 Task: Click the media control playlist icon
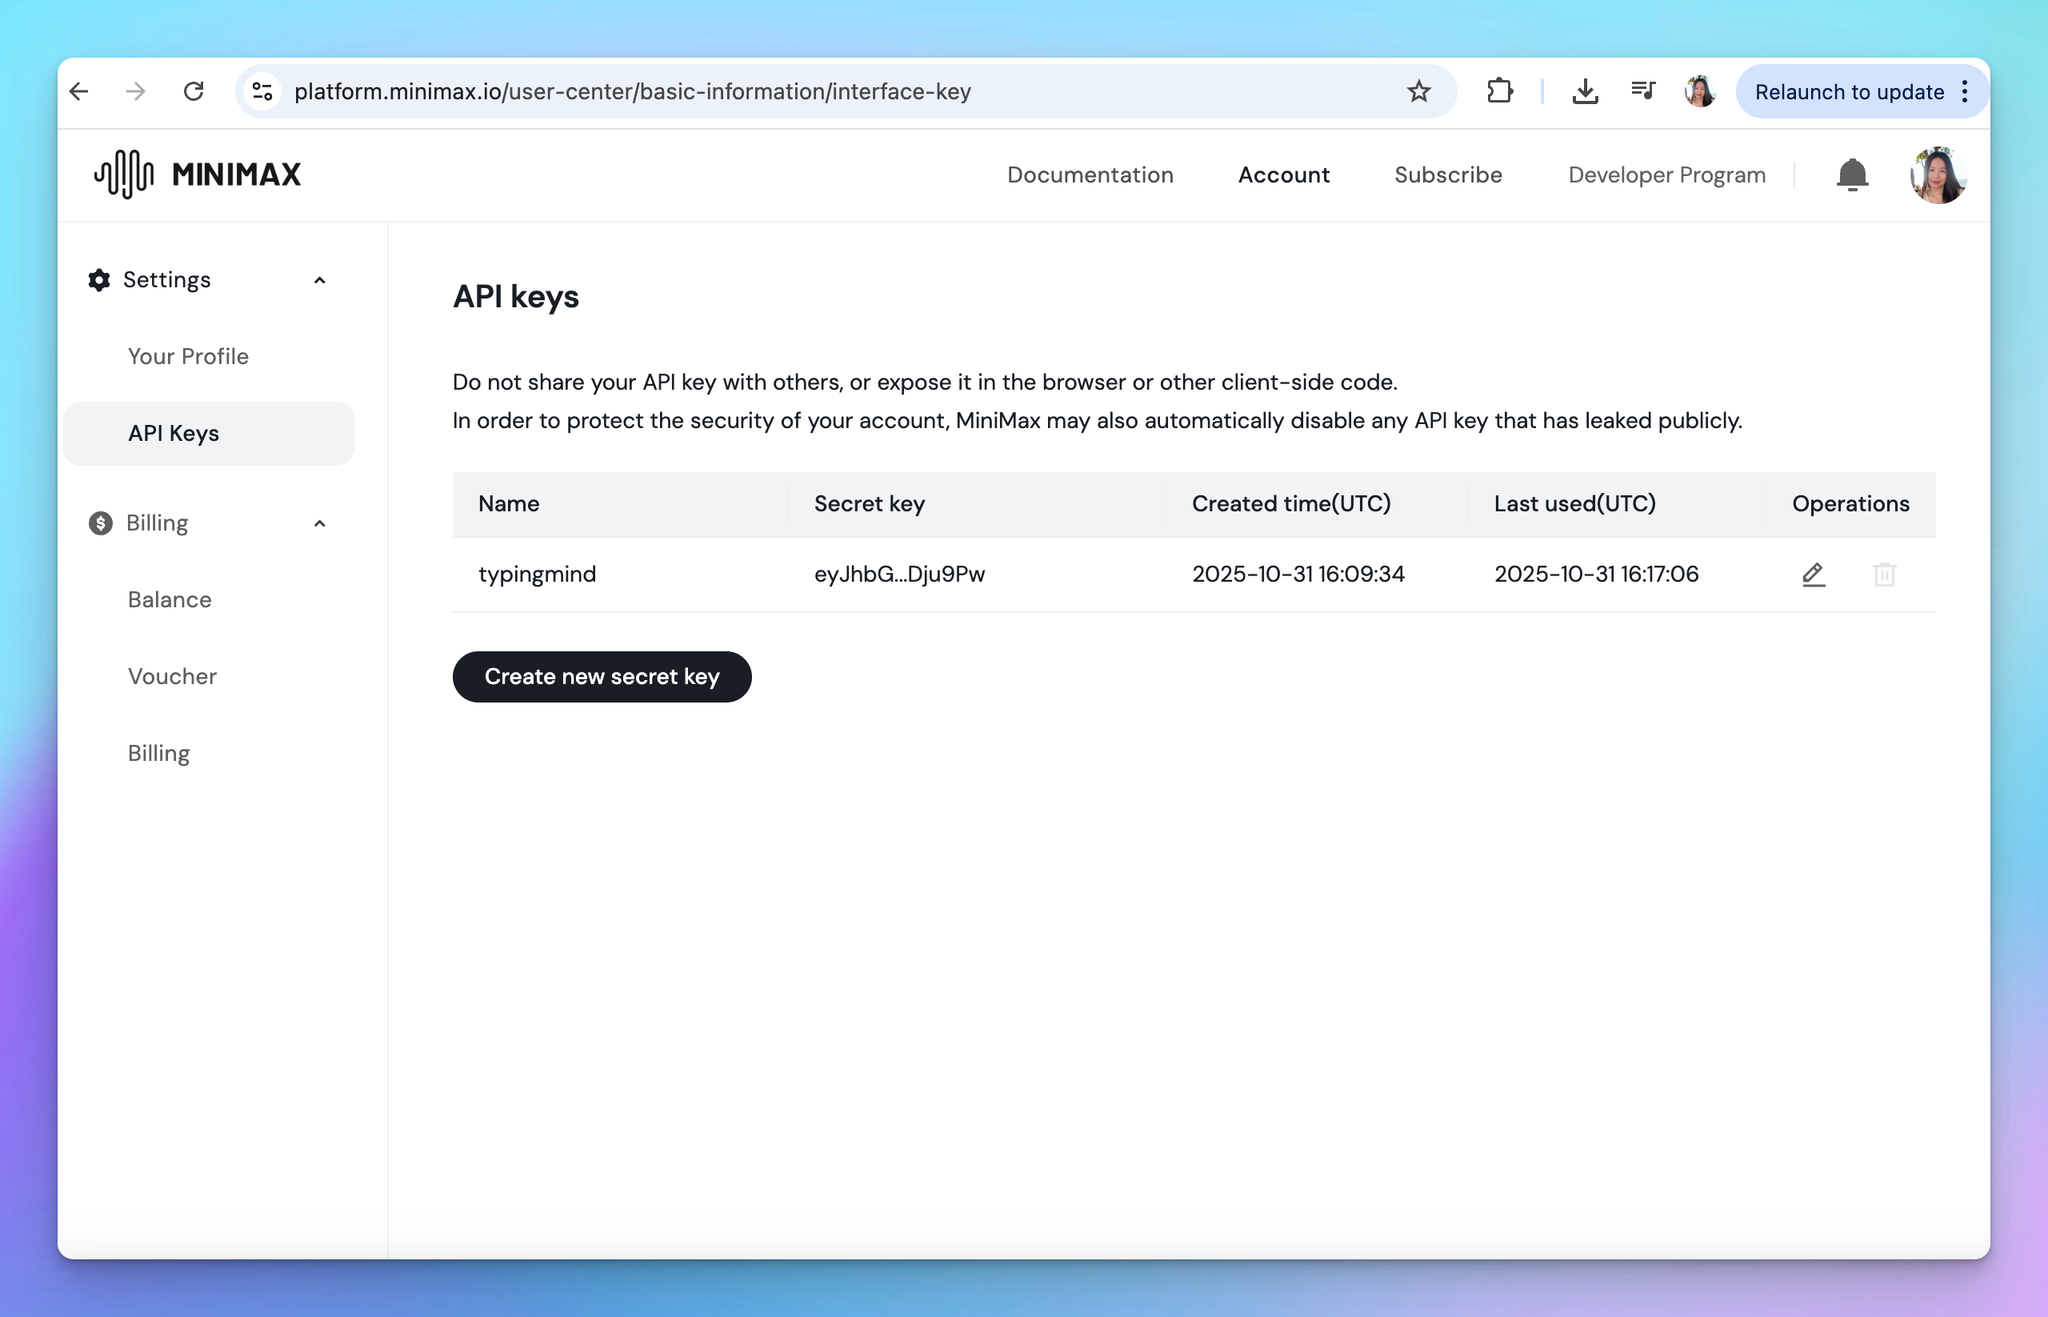[x=1643, y=92]
